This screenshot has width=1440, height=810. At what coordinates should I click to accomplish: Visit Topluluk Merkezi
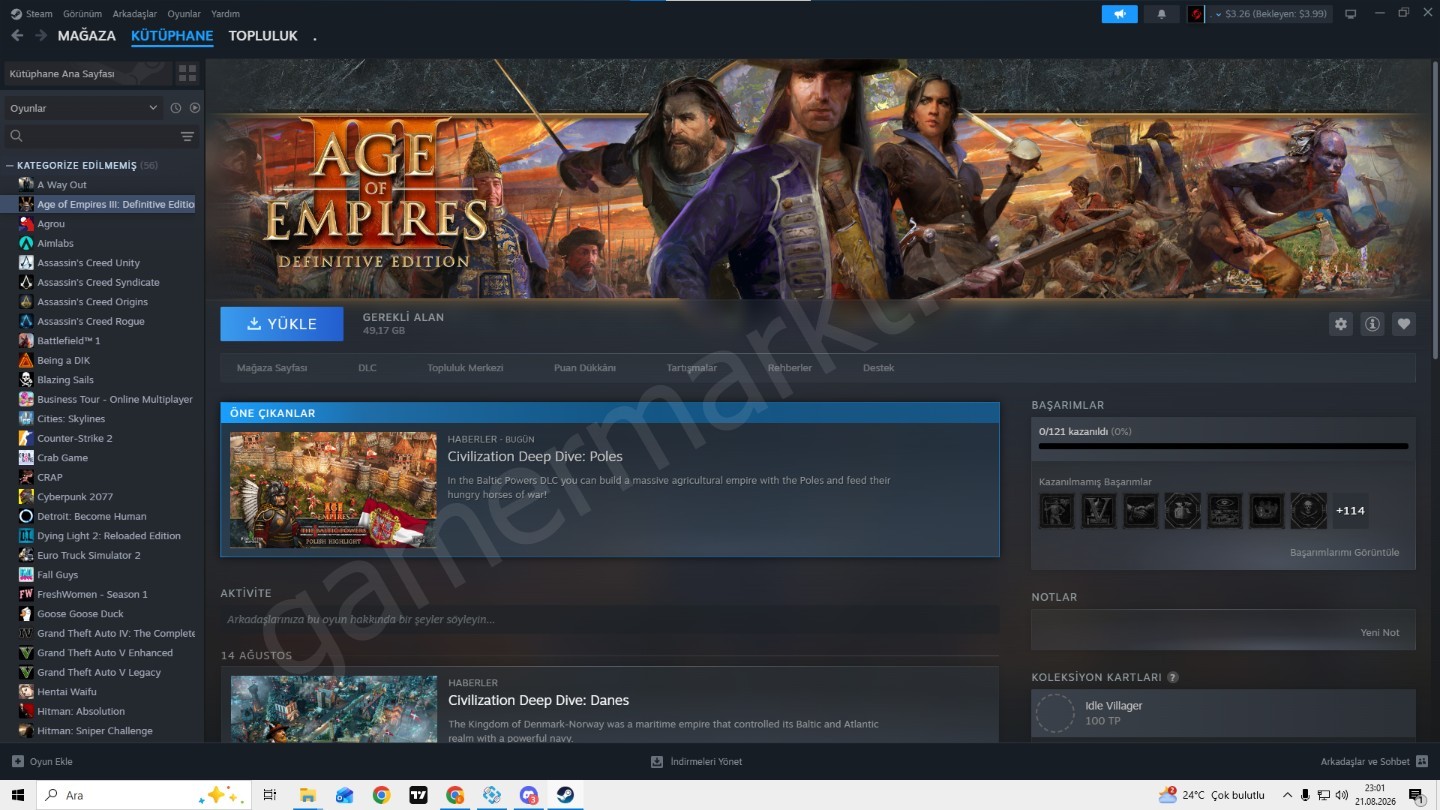(465, 368)
